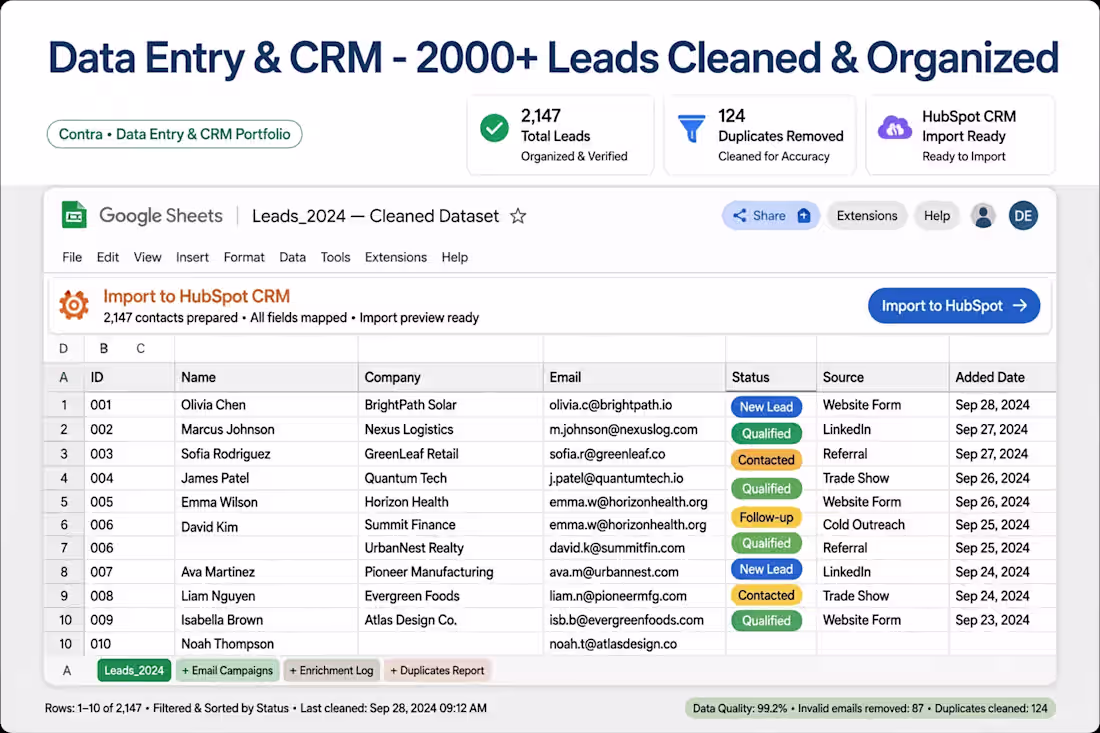Click the purple cloud HubSpot CRM icon

[x=894, y=128]
